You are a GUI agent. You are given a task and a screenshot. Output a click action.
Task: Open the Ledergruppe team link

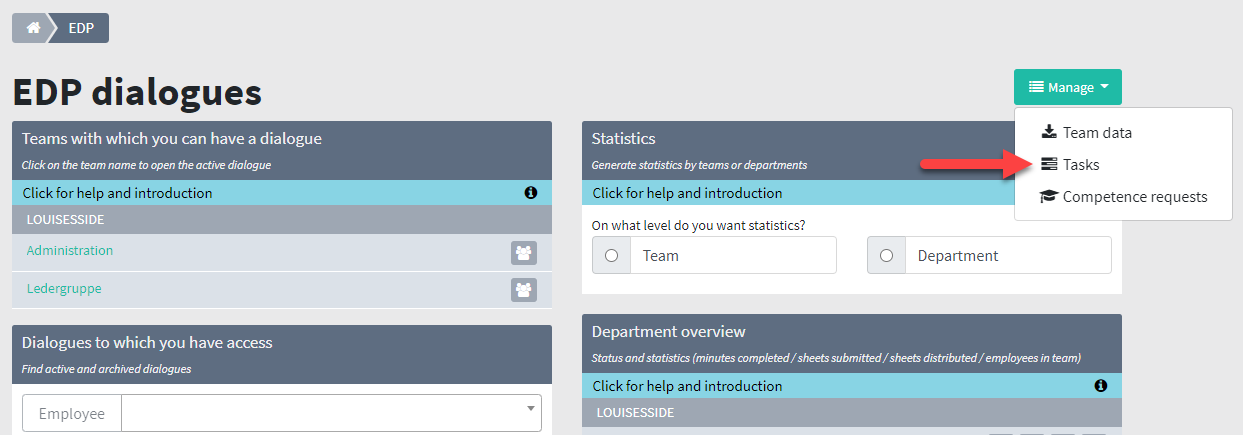point(64,289)
